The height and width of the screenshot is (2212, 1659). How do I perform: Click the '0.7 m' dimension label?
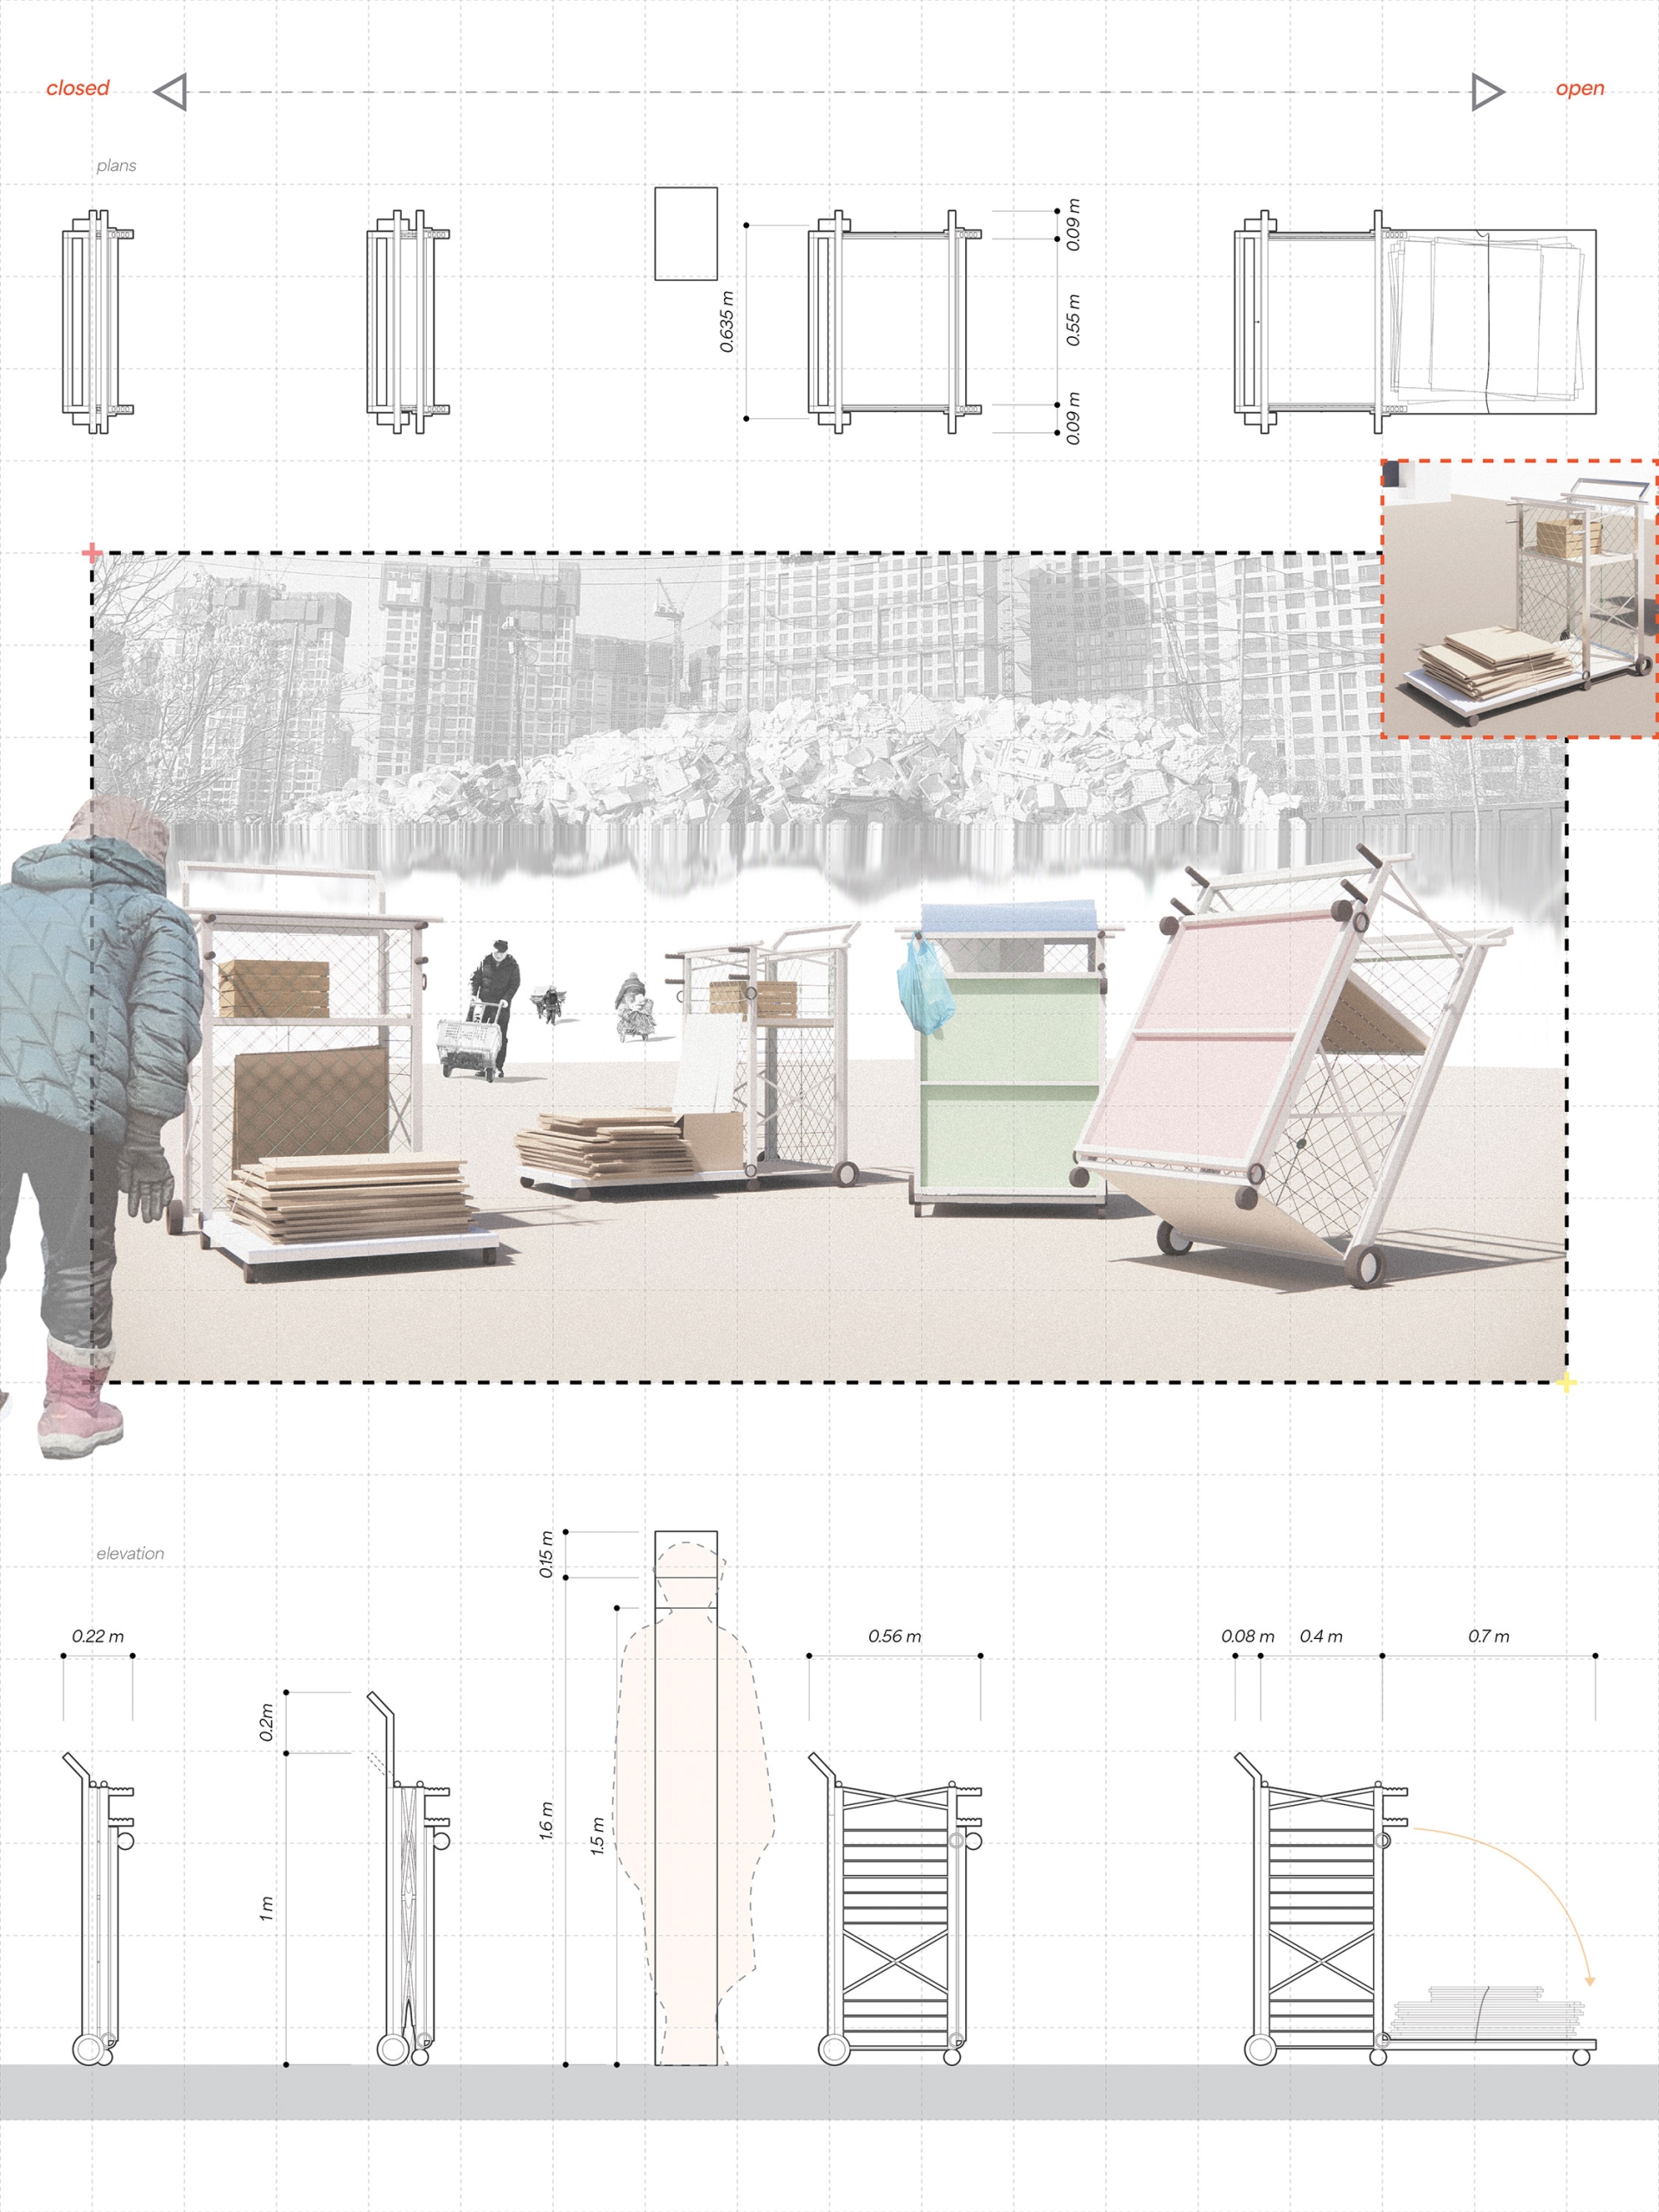click(1488, 1636)
